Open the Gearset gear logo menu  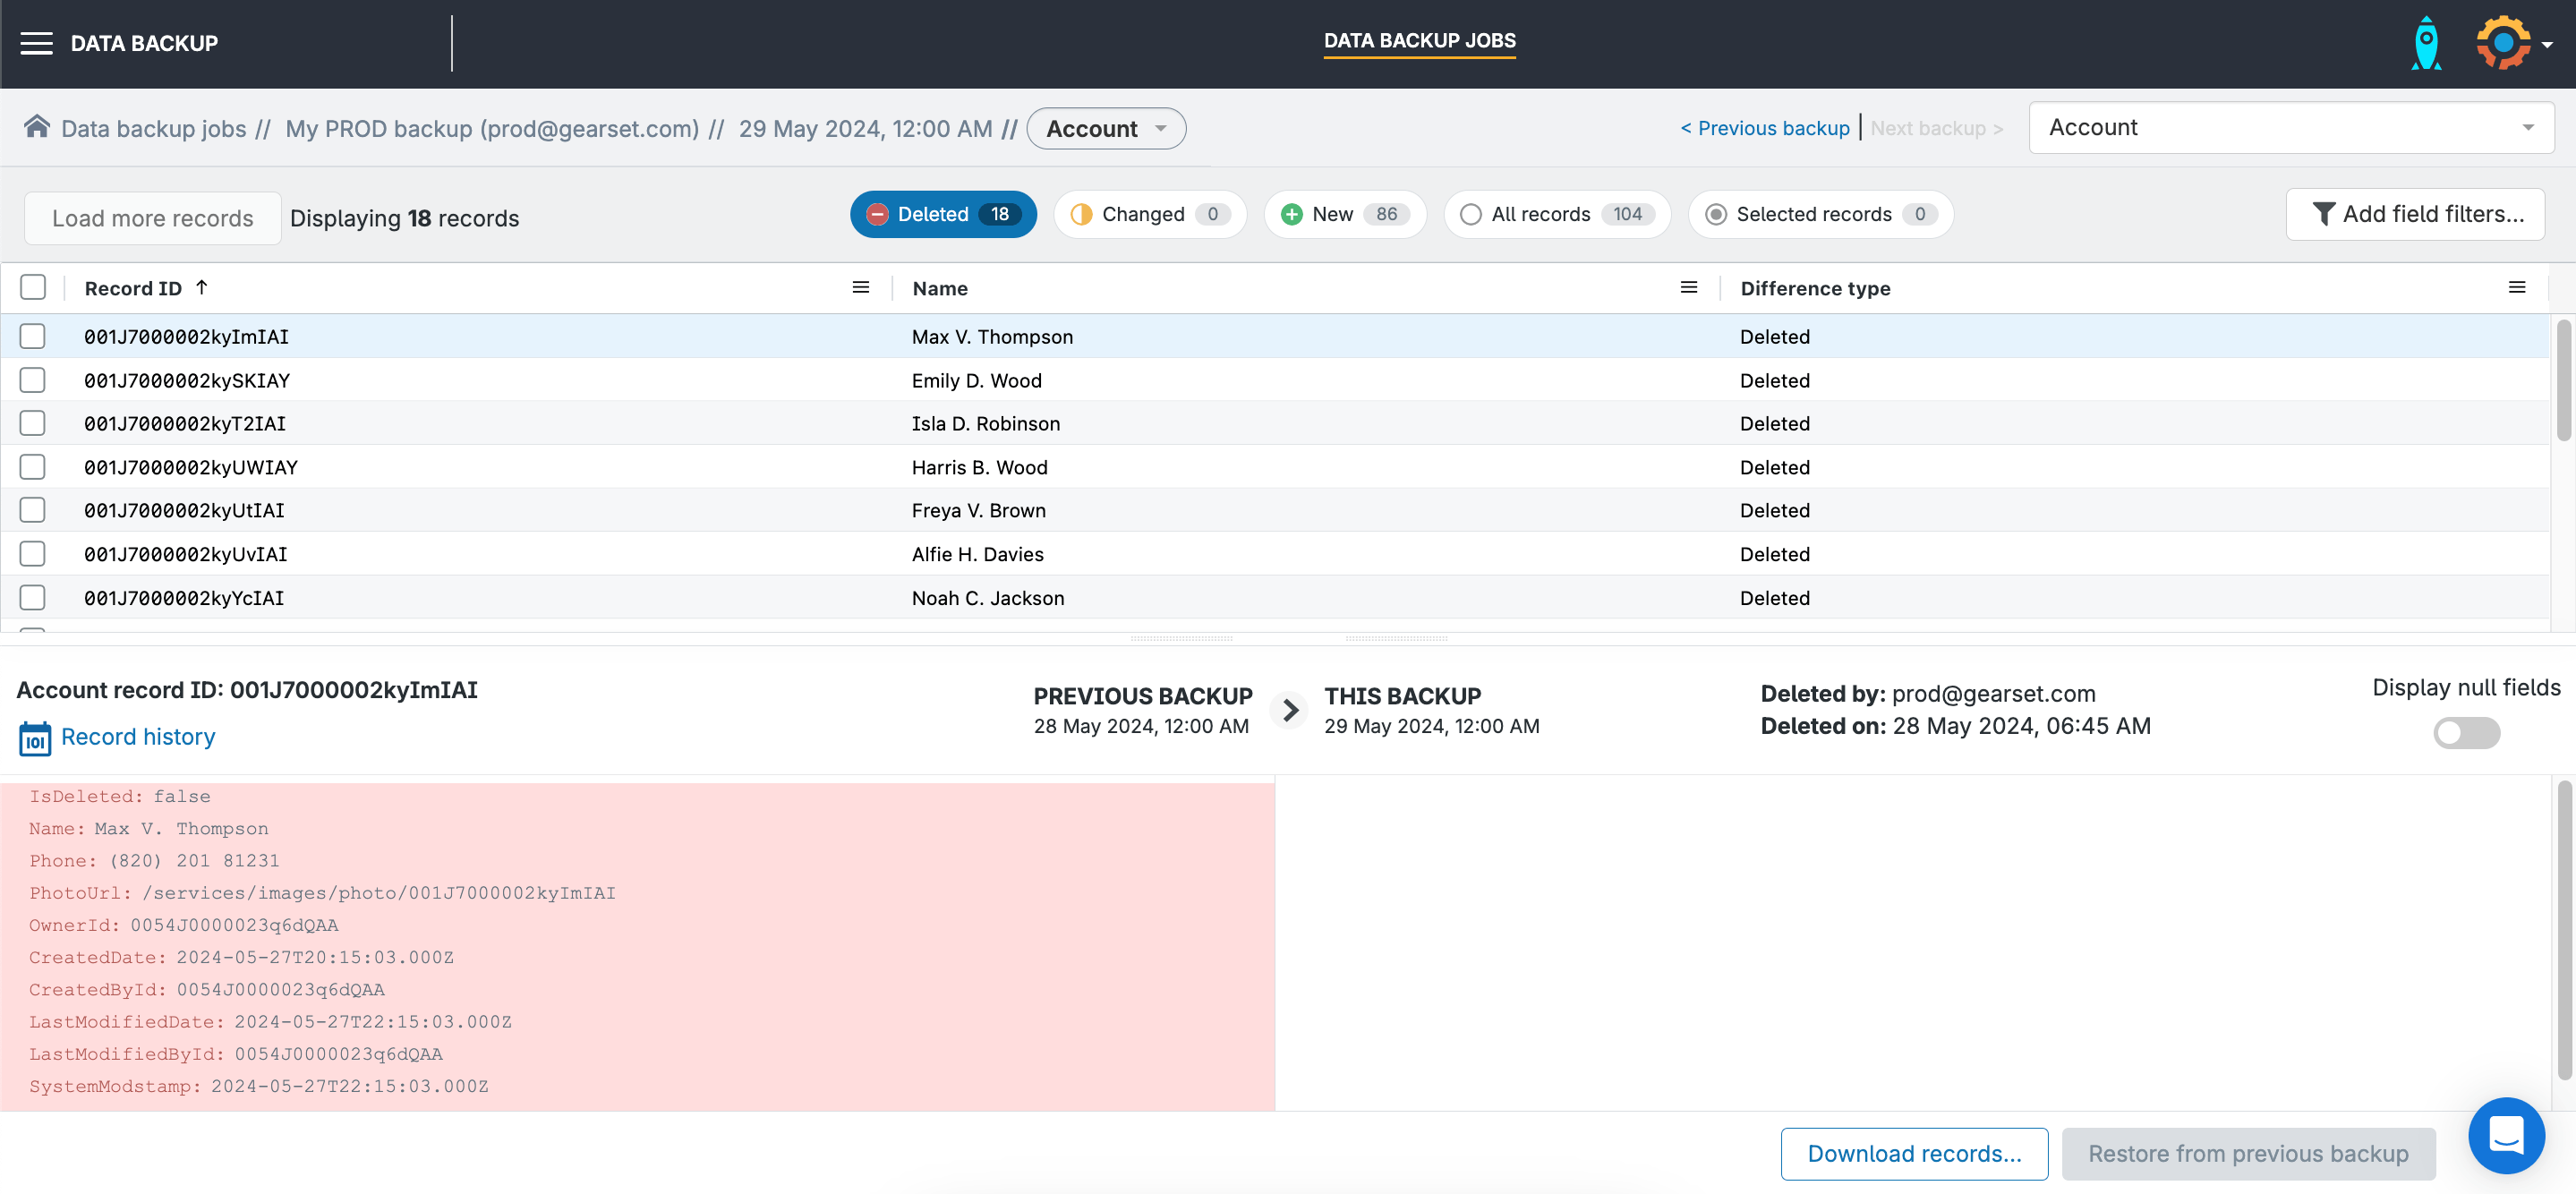(x=2504, y=43)
